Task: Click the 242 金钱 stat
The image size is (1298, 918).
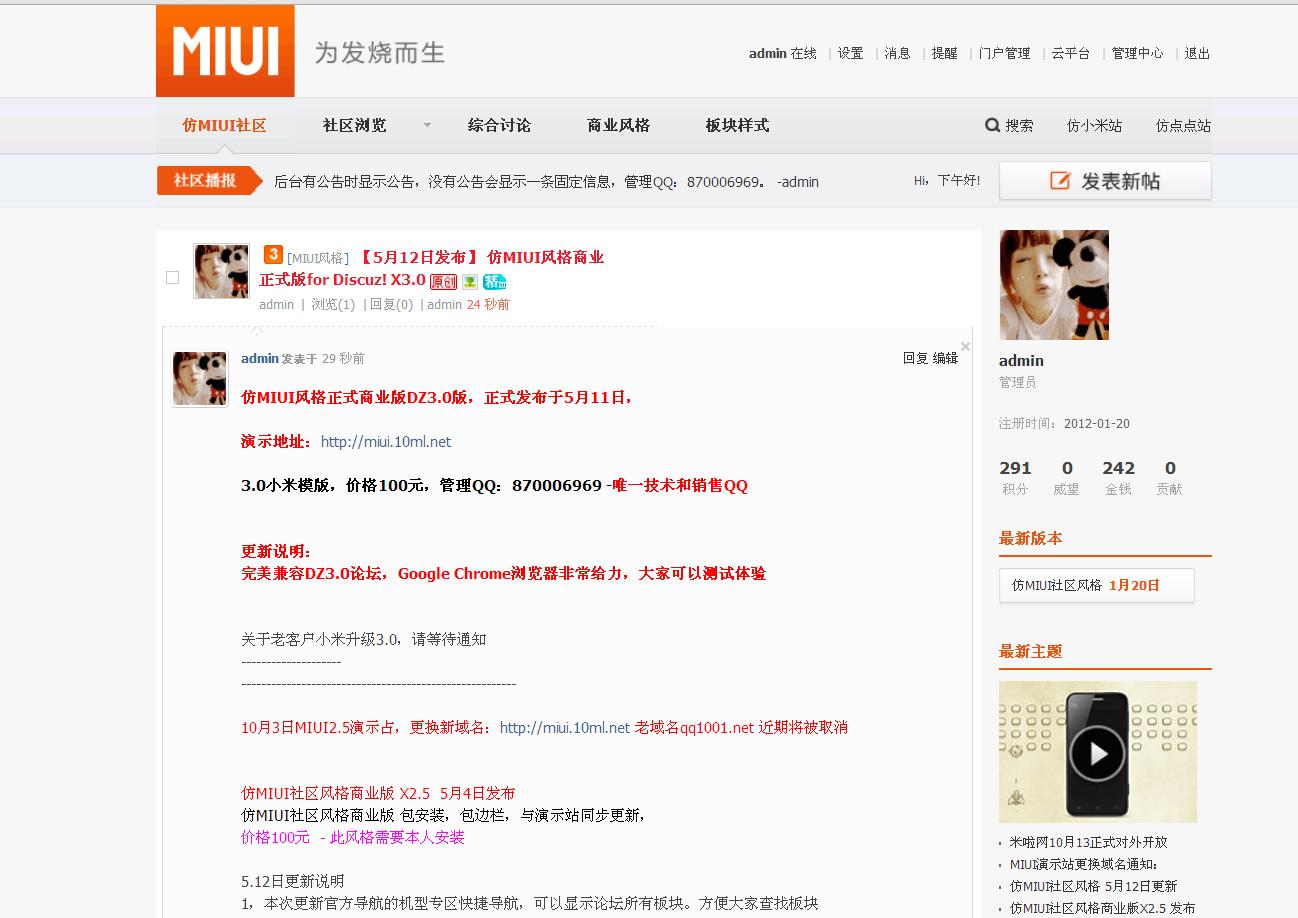Action: pos(1118,477)
